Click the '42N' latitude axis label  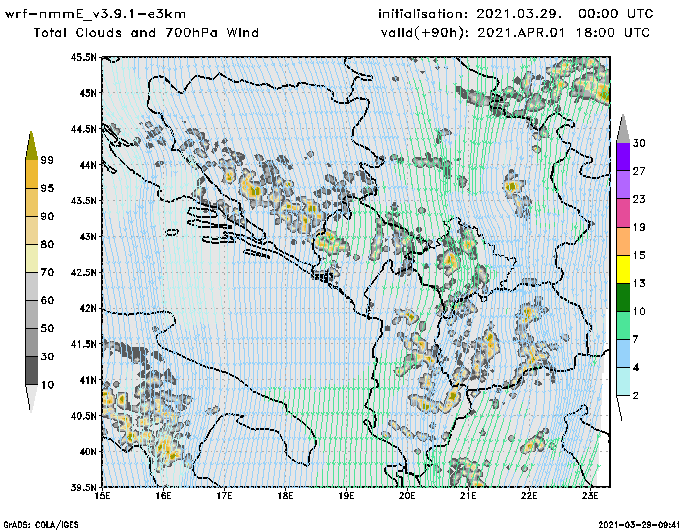click(88, 308)
